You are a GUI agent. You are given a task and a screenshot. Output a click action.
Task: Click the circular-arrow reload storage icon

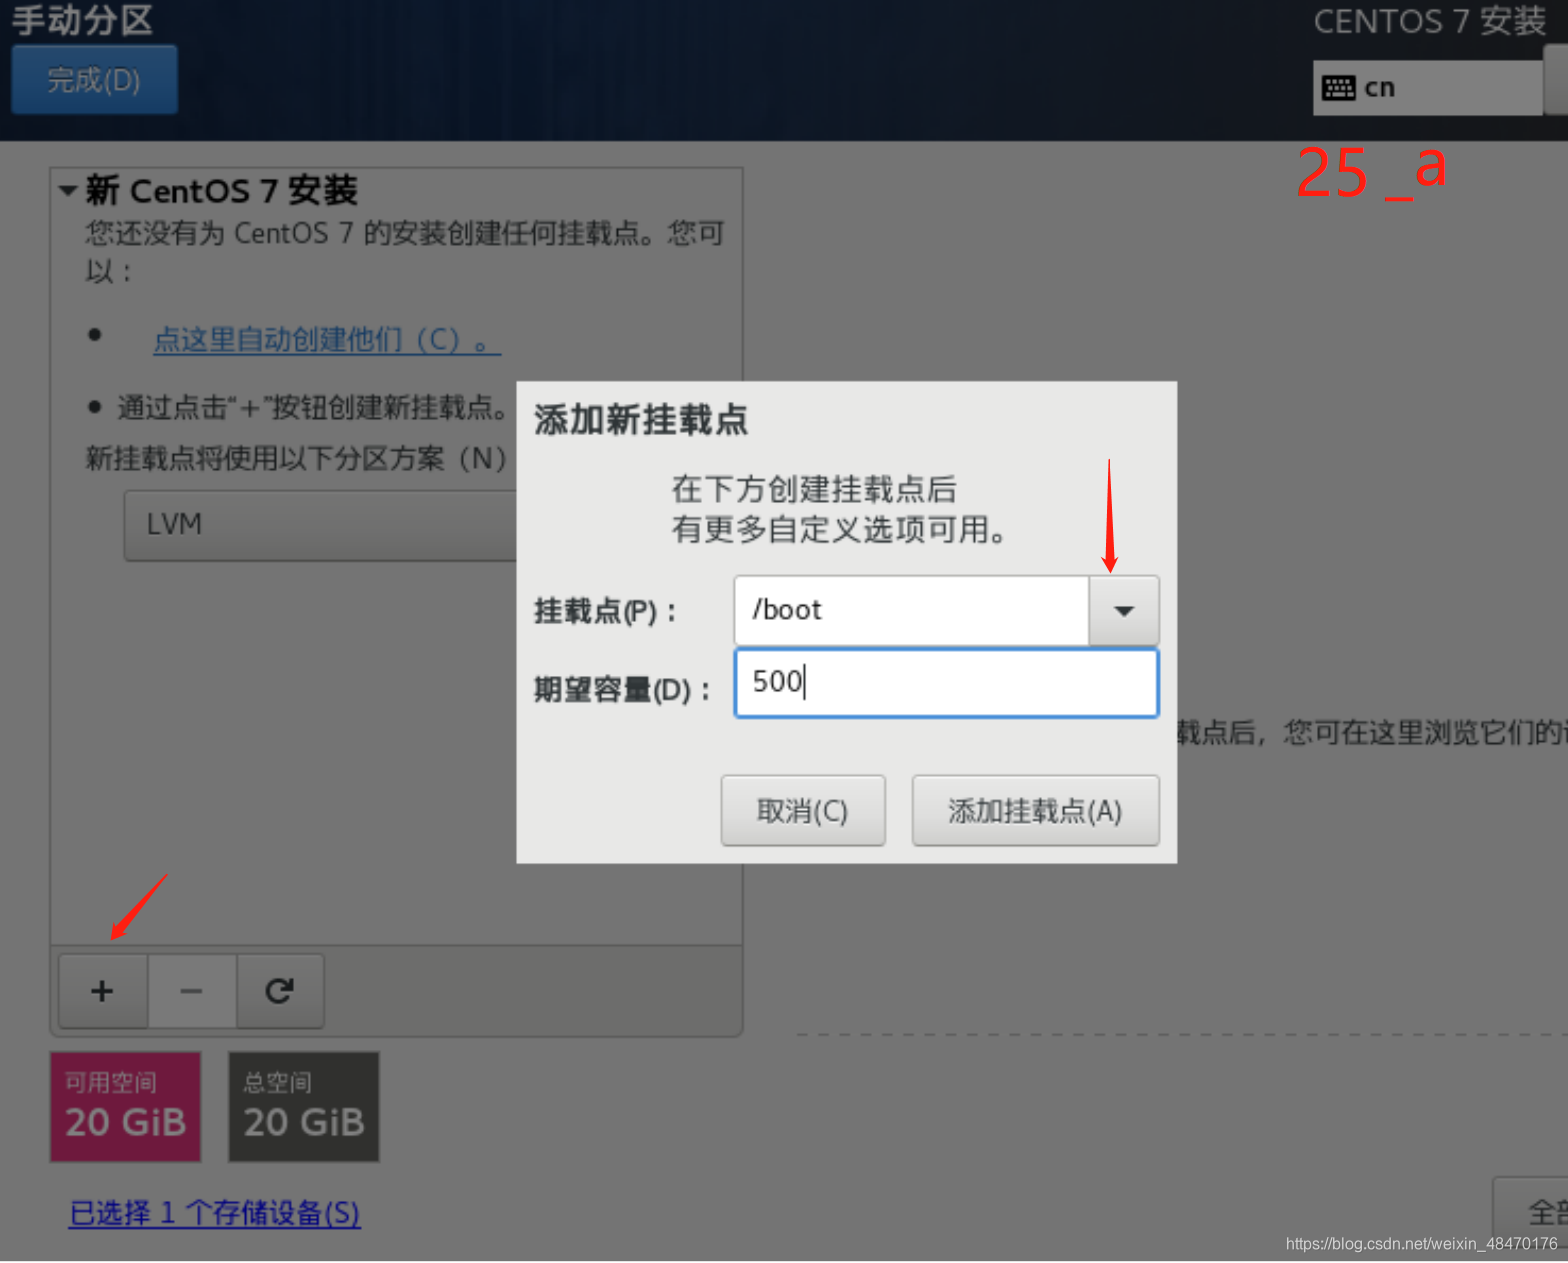coord(280,991)
